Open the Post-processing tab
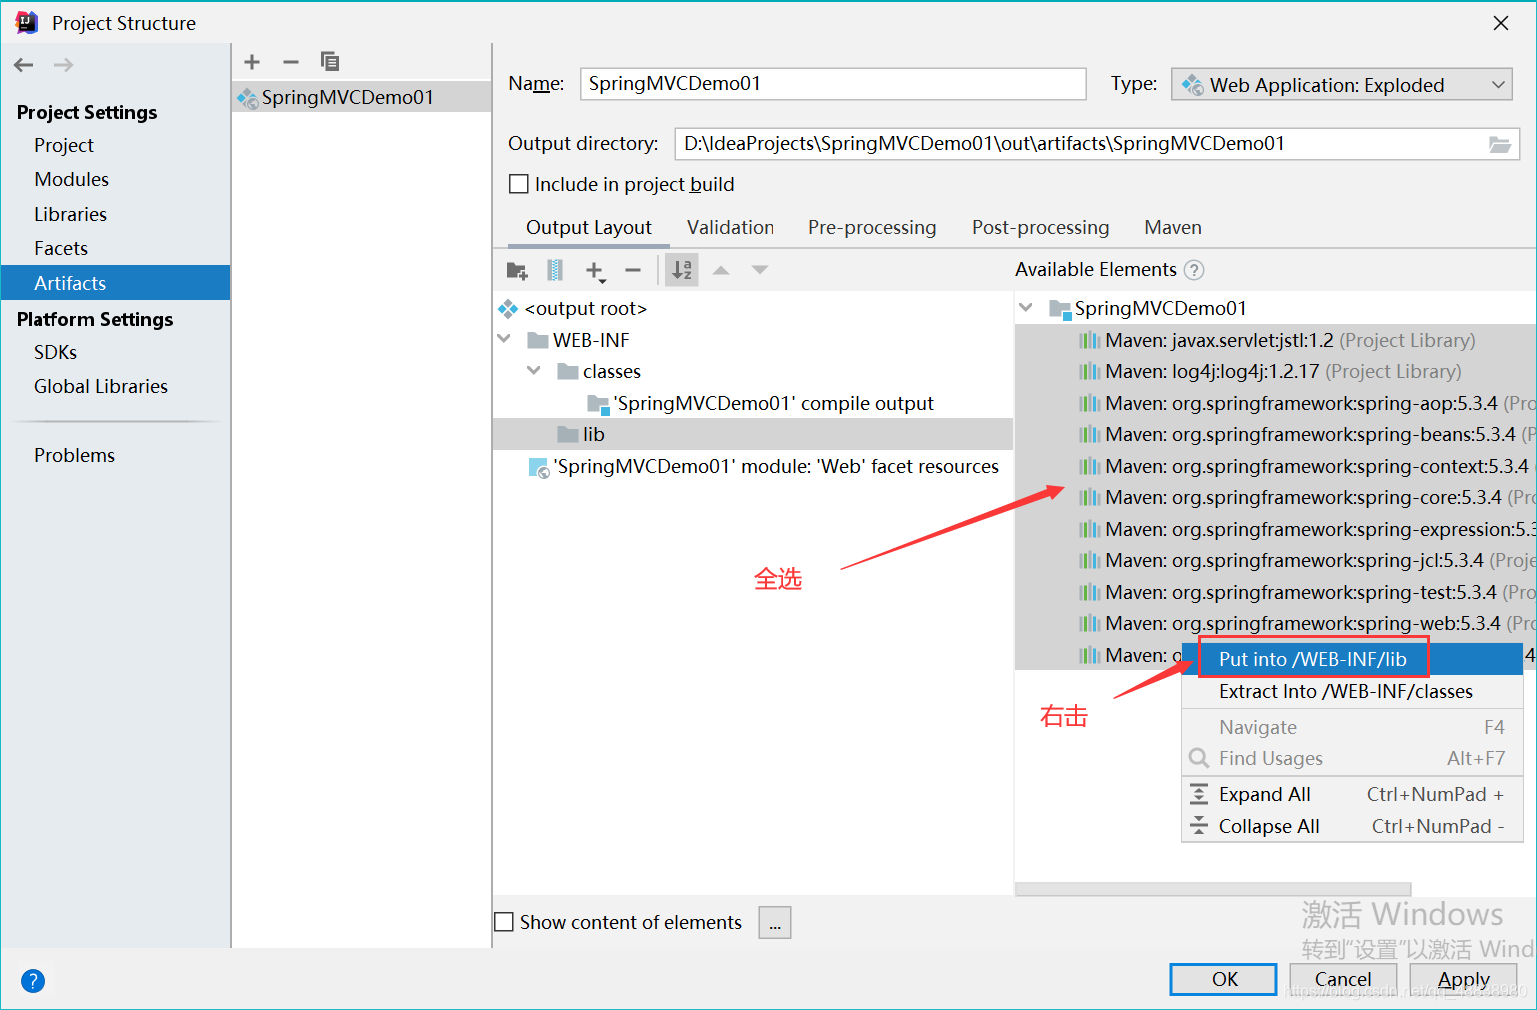Image resolution: width=1537 pixels, height=1010 pixels. [x=1040, y=228]
